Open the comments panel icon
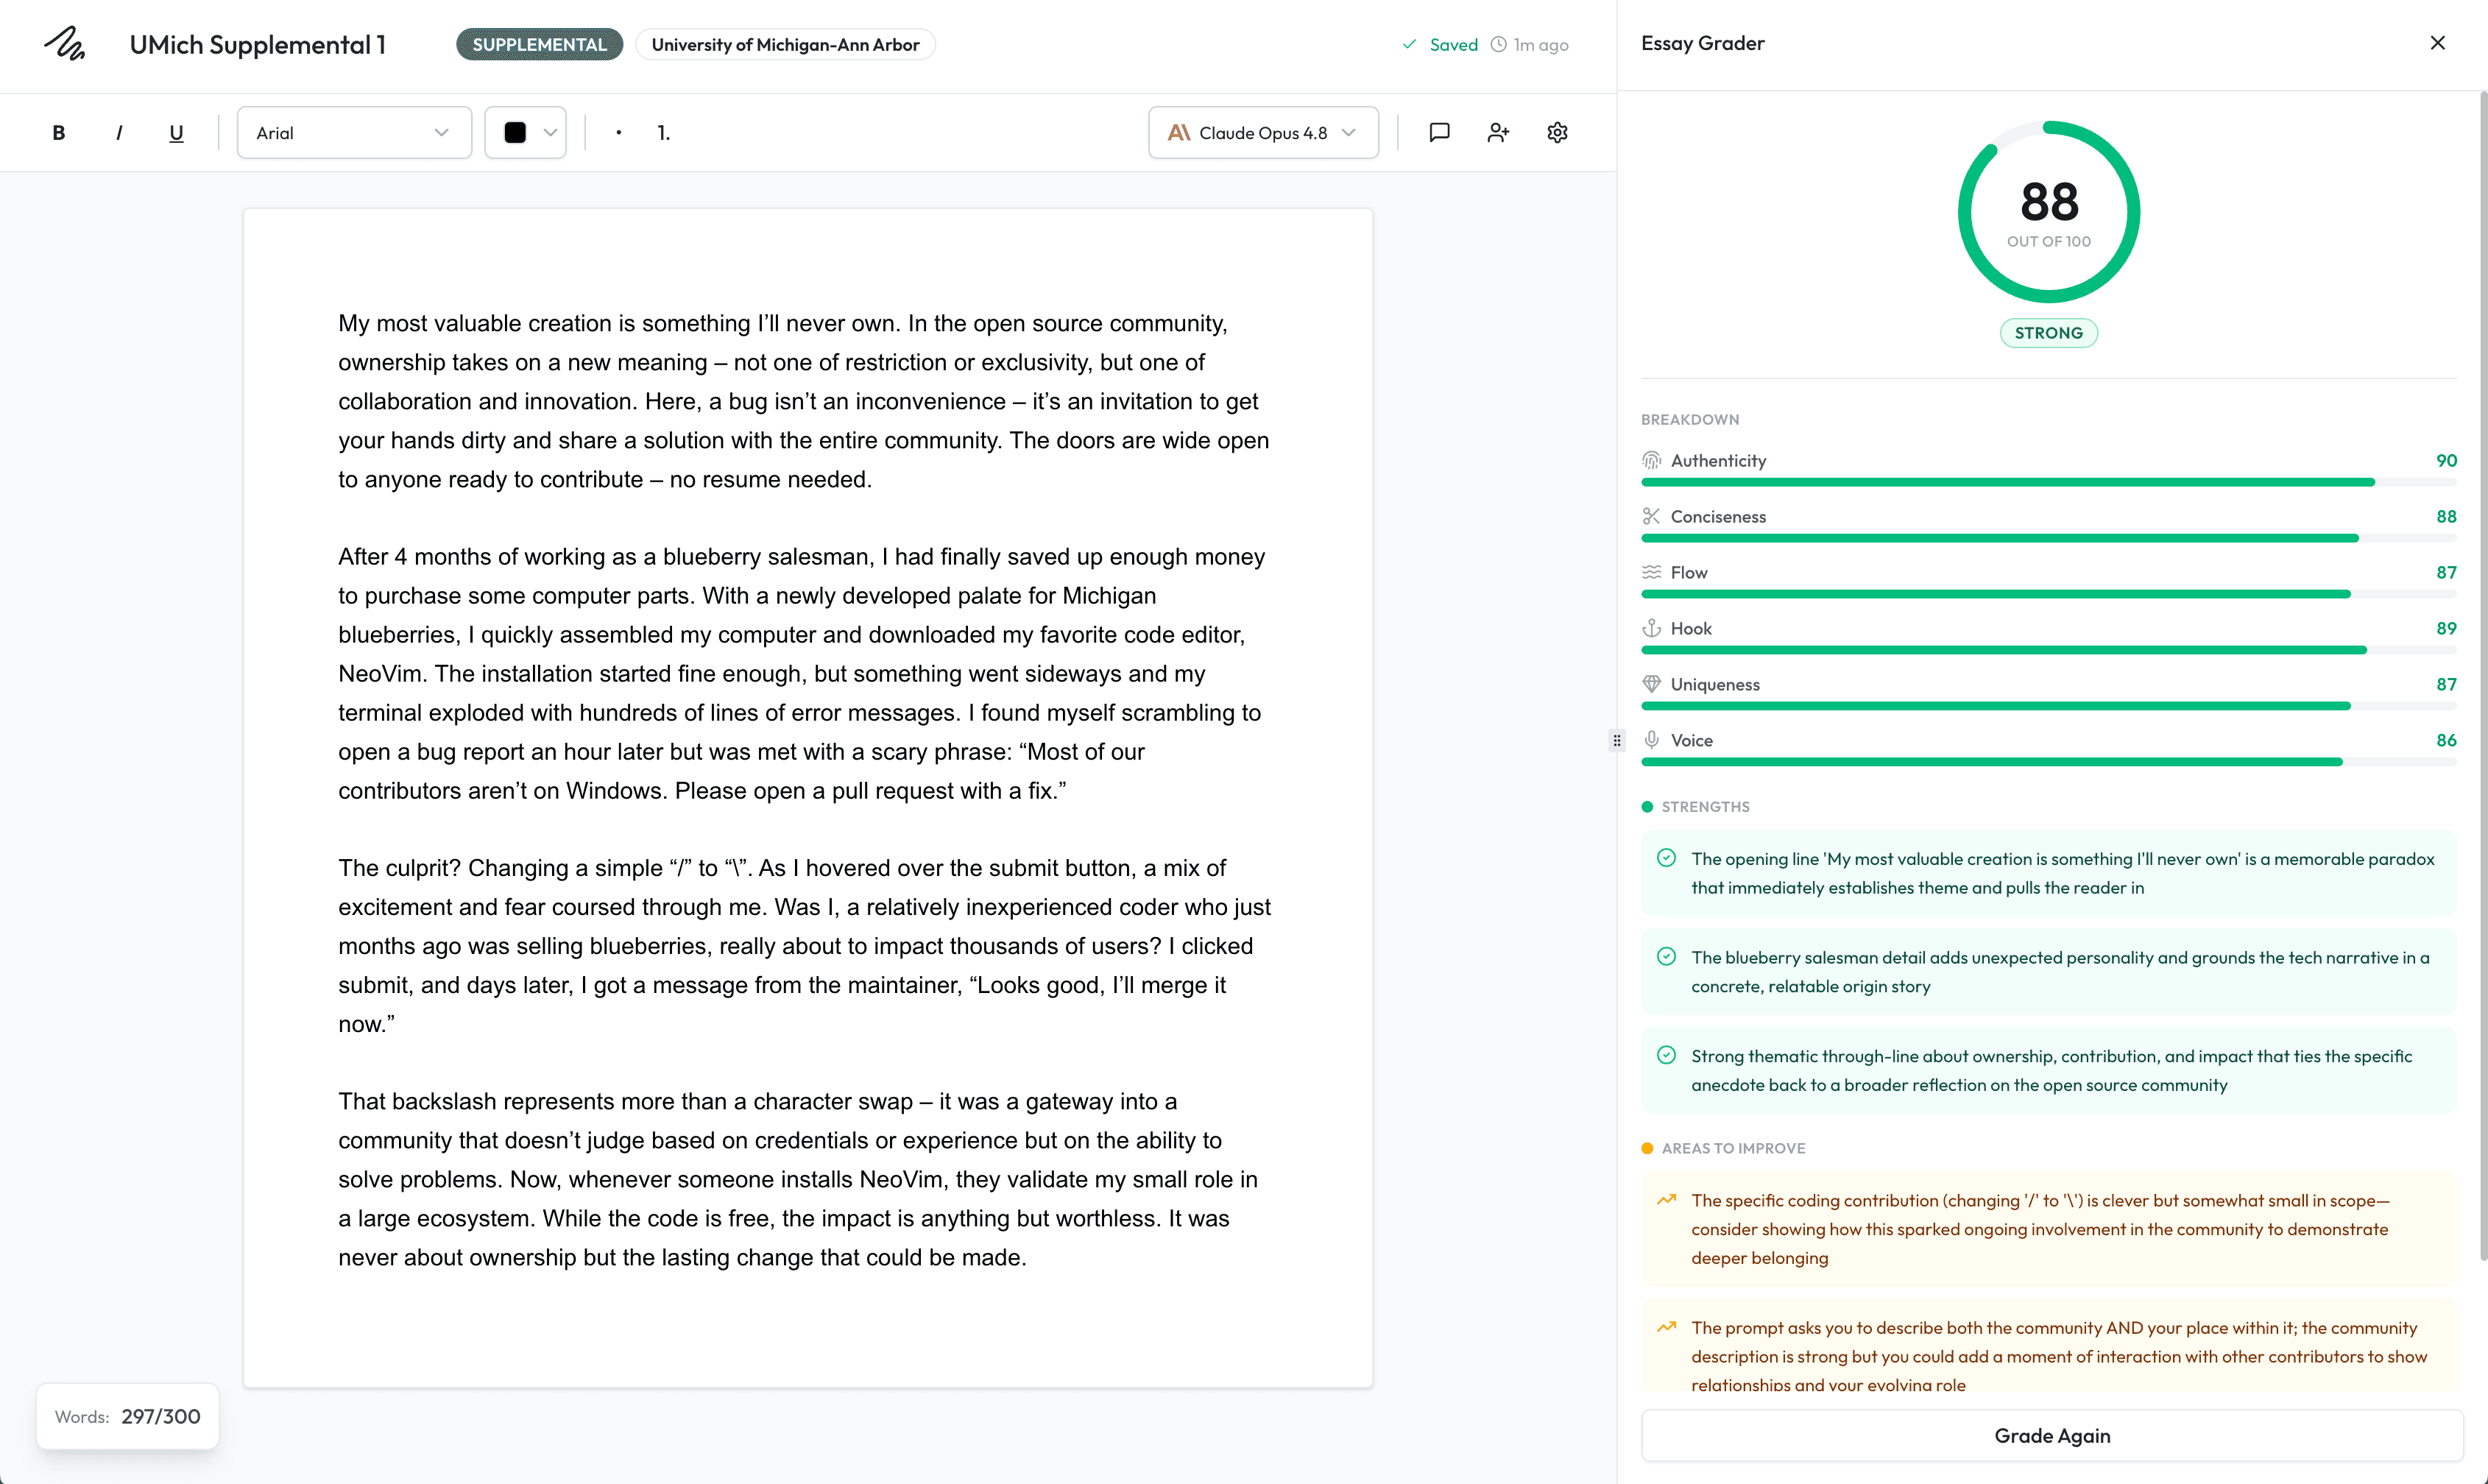 coord(1439,133)
